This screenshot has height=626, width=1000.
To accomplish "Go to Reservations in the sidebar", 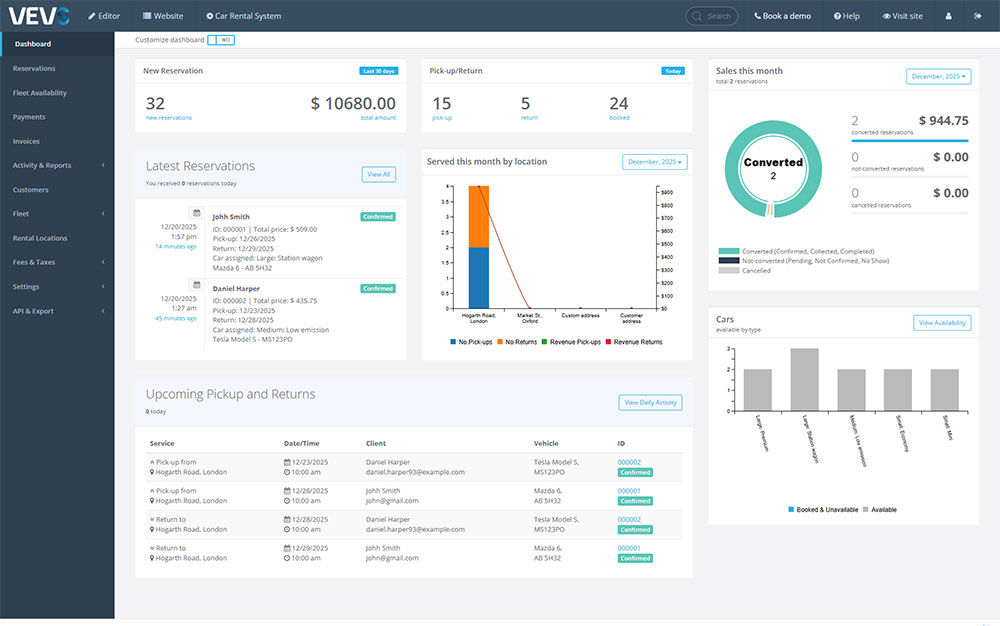I will [34, 68].
